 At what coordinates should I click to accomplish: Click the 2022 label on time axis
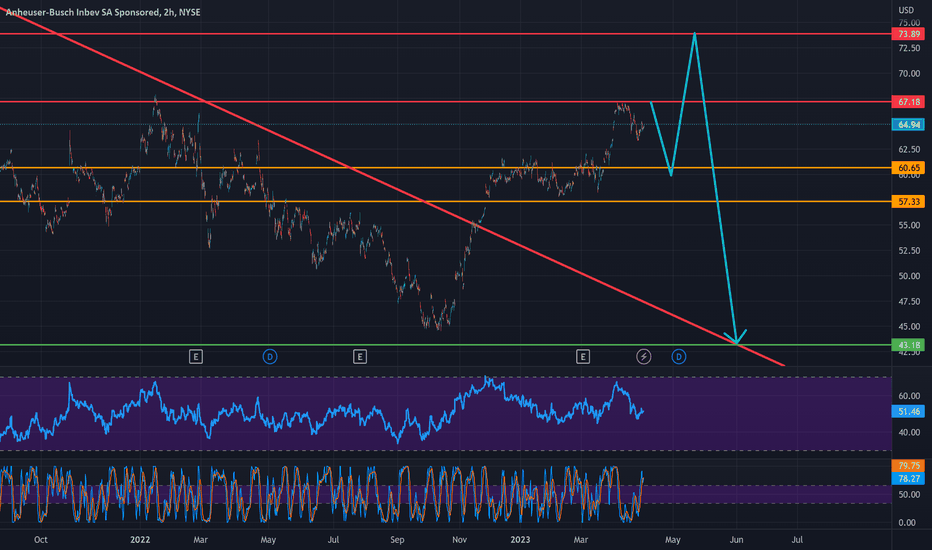click(x=140, y=540)
